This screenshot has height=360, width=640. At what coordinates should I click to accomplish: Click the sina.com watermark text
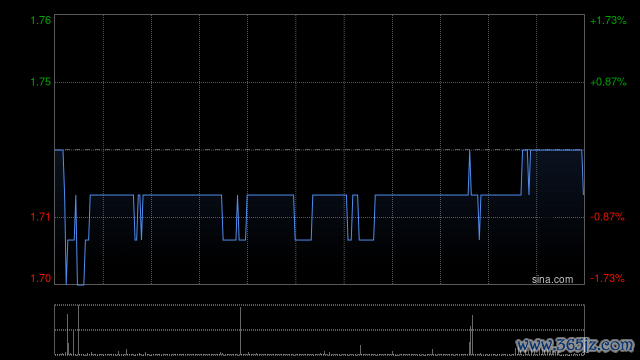(x=552, y=280)
